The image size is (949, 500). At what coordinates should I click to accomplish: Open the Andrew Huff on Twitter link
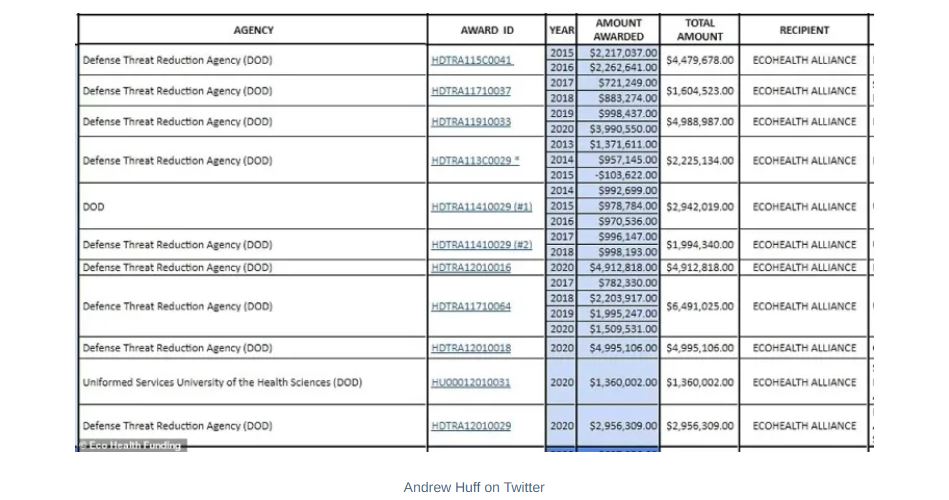click(474, 488)
